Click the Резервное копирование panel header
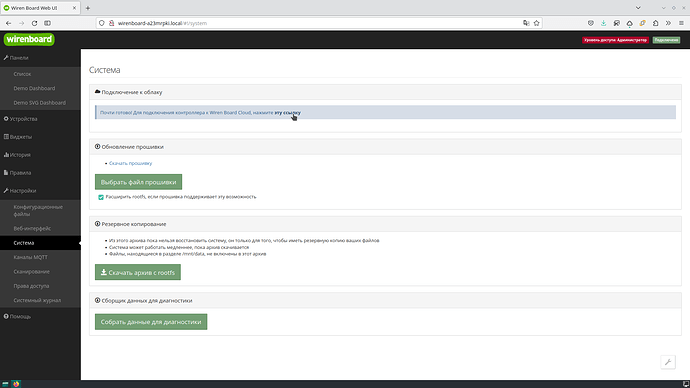 pyautogui.click(x=385, y=224)
